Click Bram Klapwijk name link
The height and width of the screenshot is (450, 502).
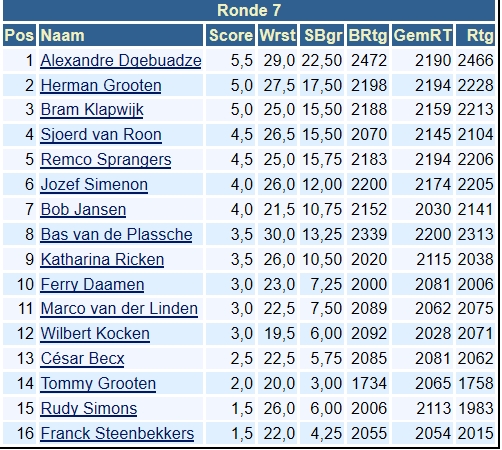point(92,110)
